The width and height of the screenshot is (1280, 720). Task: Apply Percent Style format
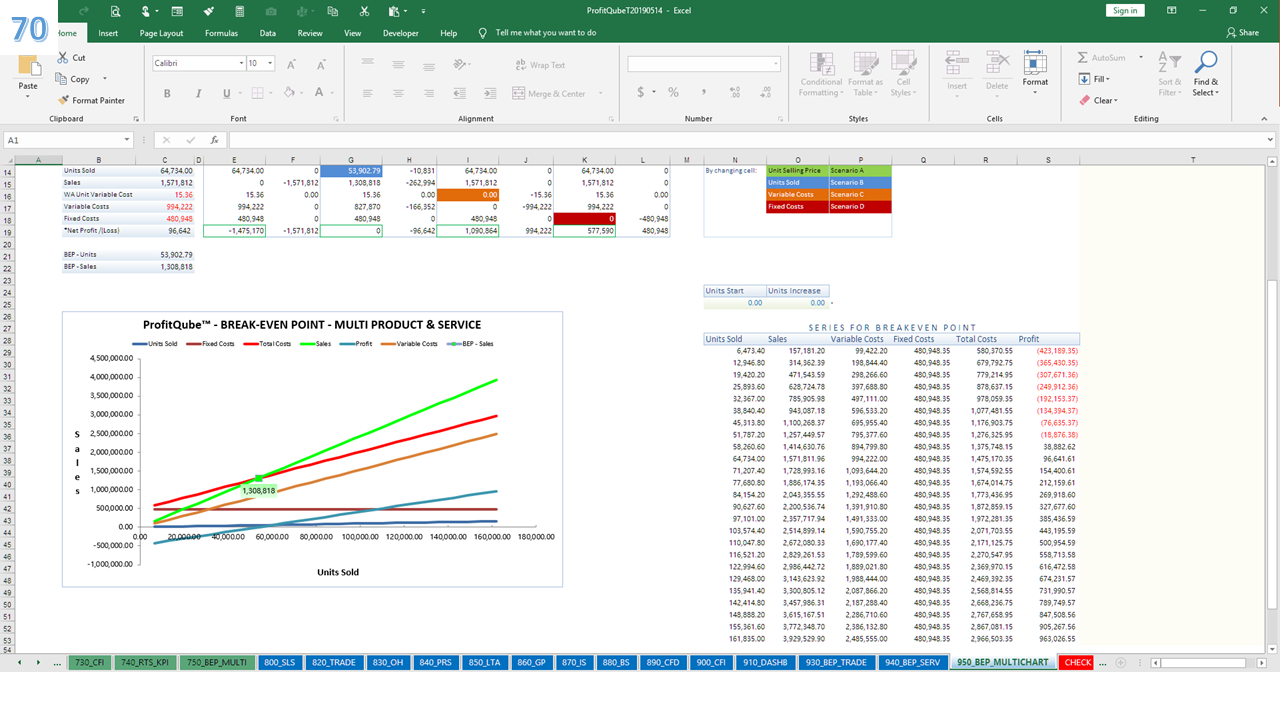pyautogui.click(x=673, y=93)
